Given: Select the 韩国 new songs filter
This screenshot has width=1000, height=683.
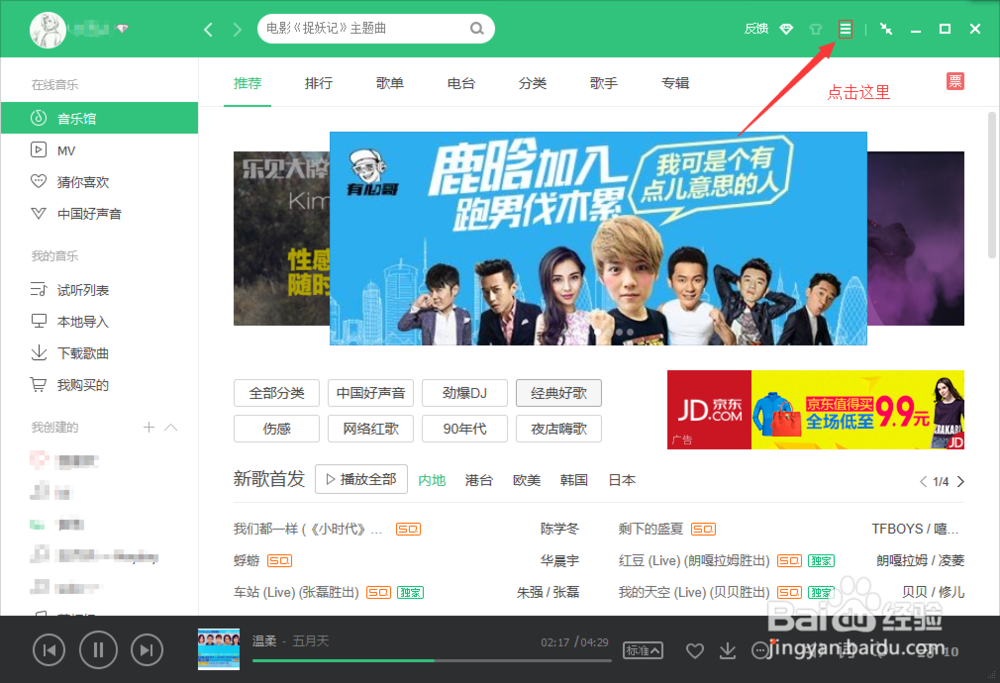Looking at the screenshot, I should coord(574,480).
